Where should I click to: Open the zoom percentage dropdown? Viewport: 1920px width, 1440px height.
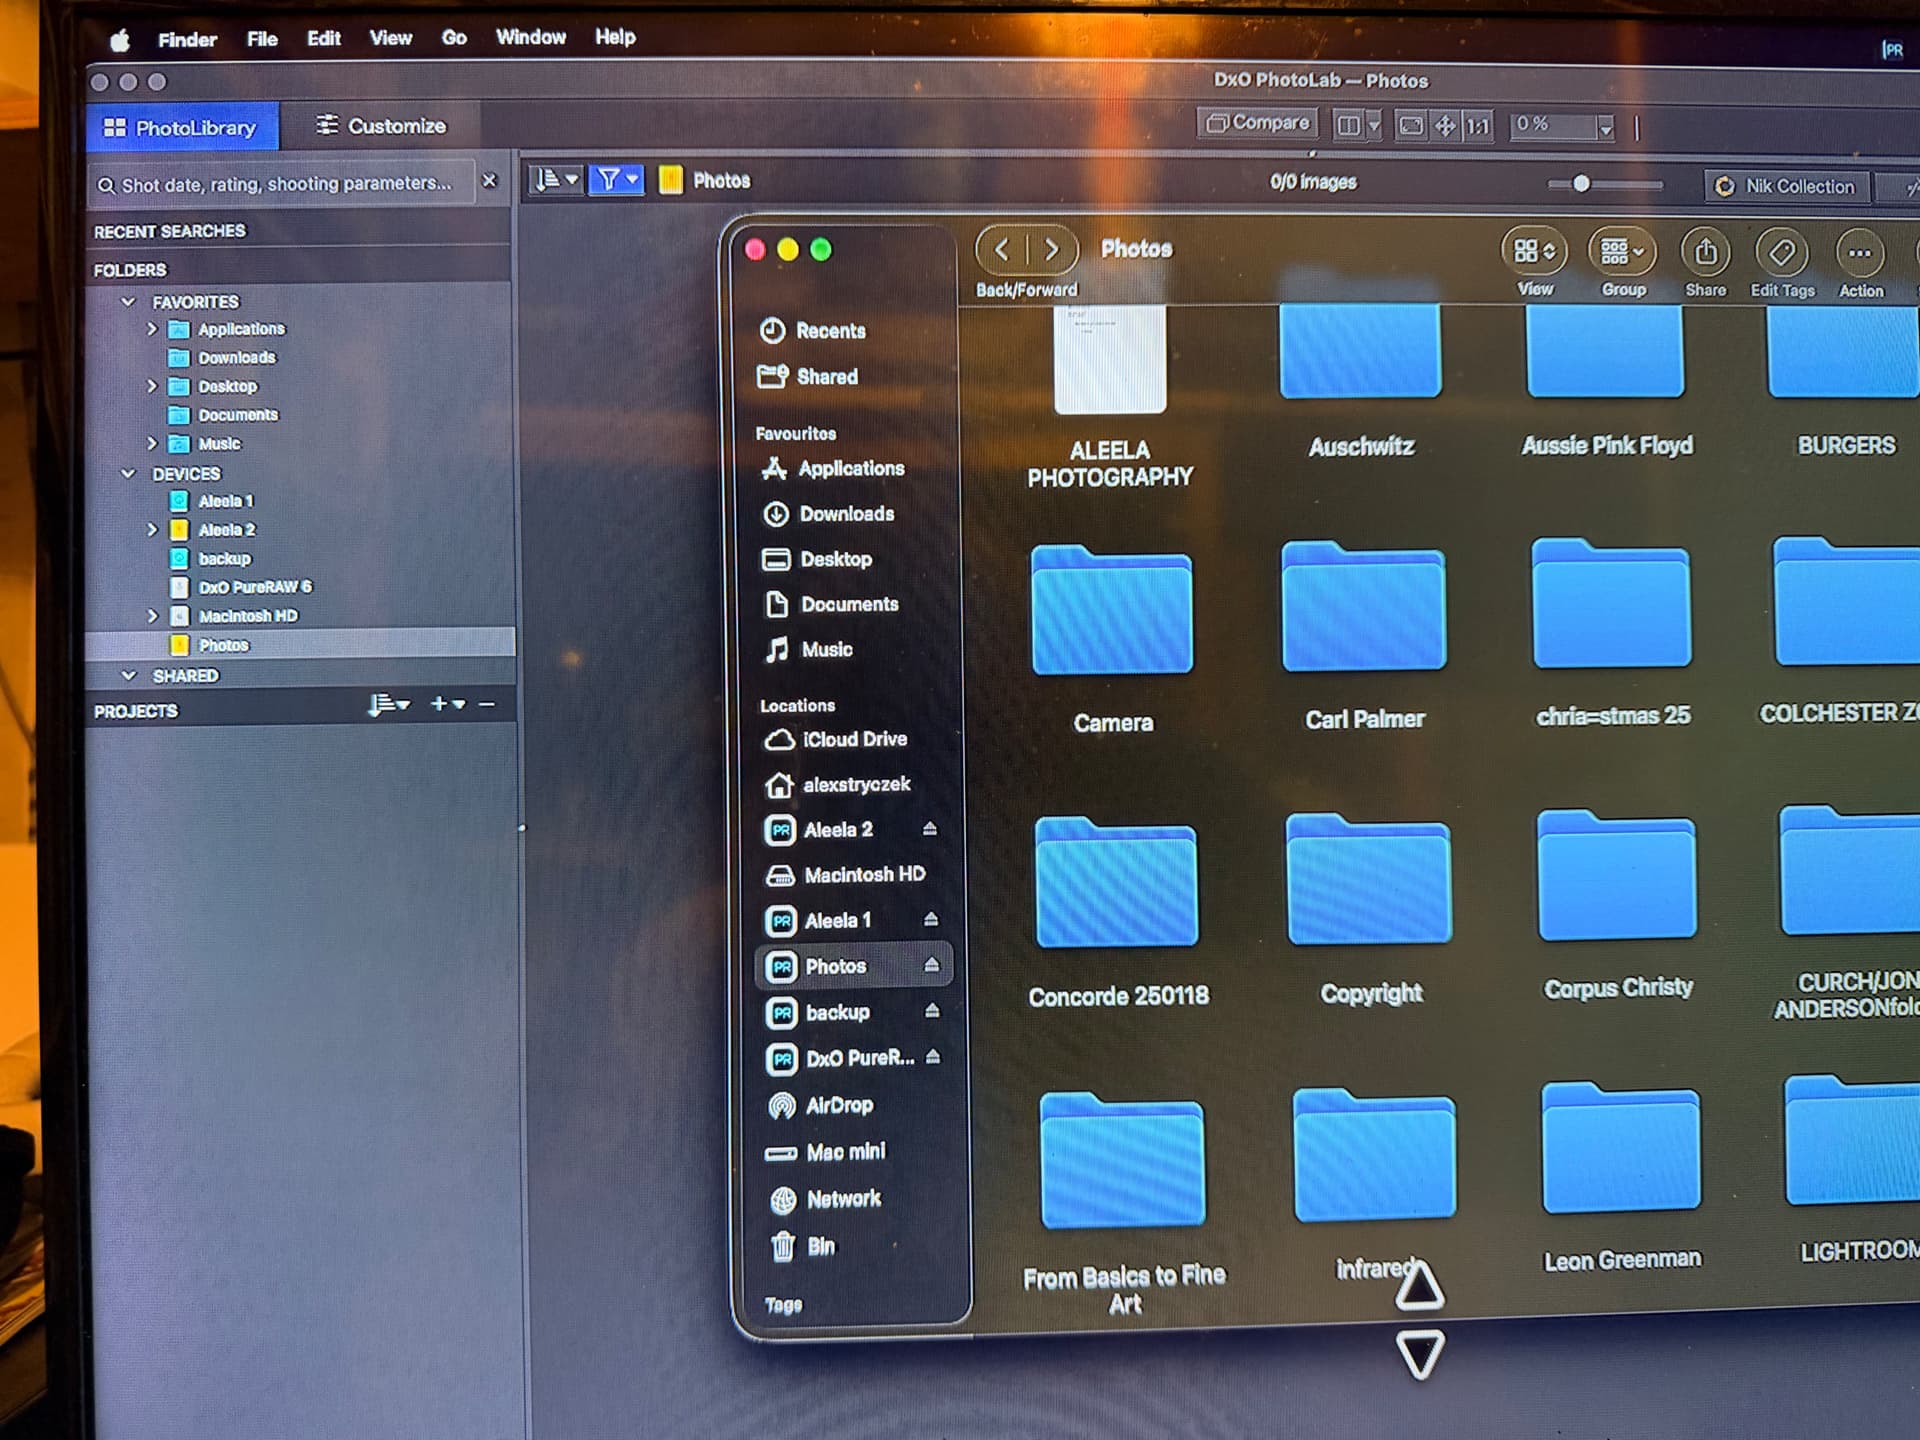1606,128
